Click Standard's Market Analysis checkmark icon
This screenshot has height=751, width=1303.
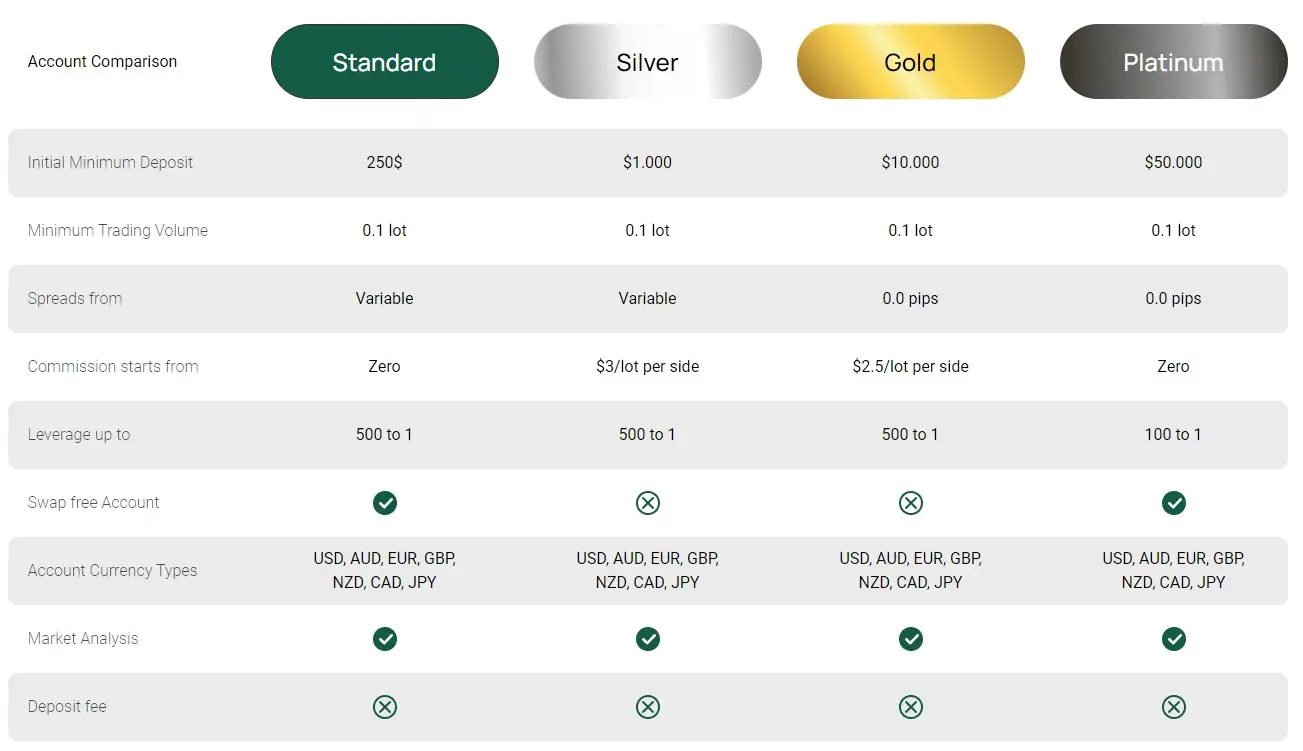click(385, 639)
